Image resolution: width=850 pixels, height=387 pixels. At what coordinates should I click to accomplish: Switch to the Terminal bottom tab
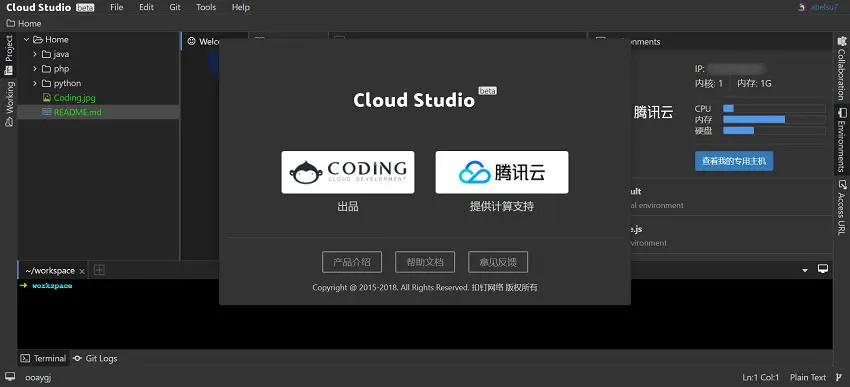[x=44, y=358]
